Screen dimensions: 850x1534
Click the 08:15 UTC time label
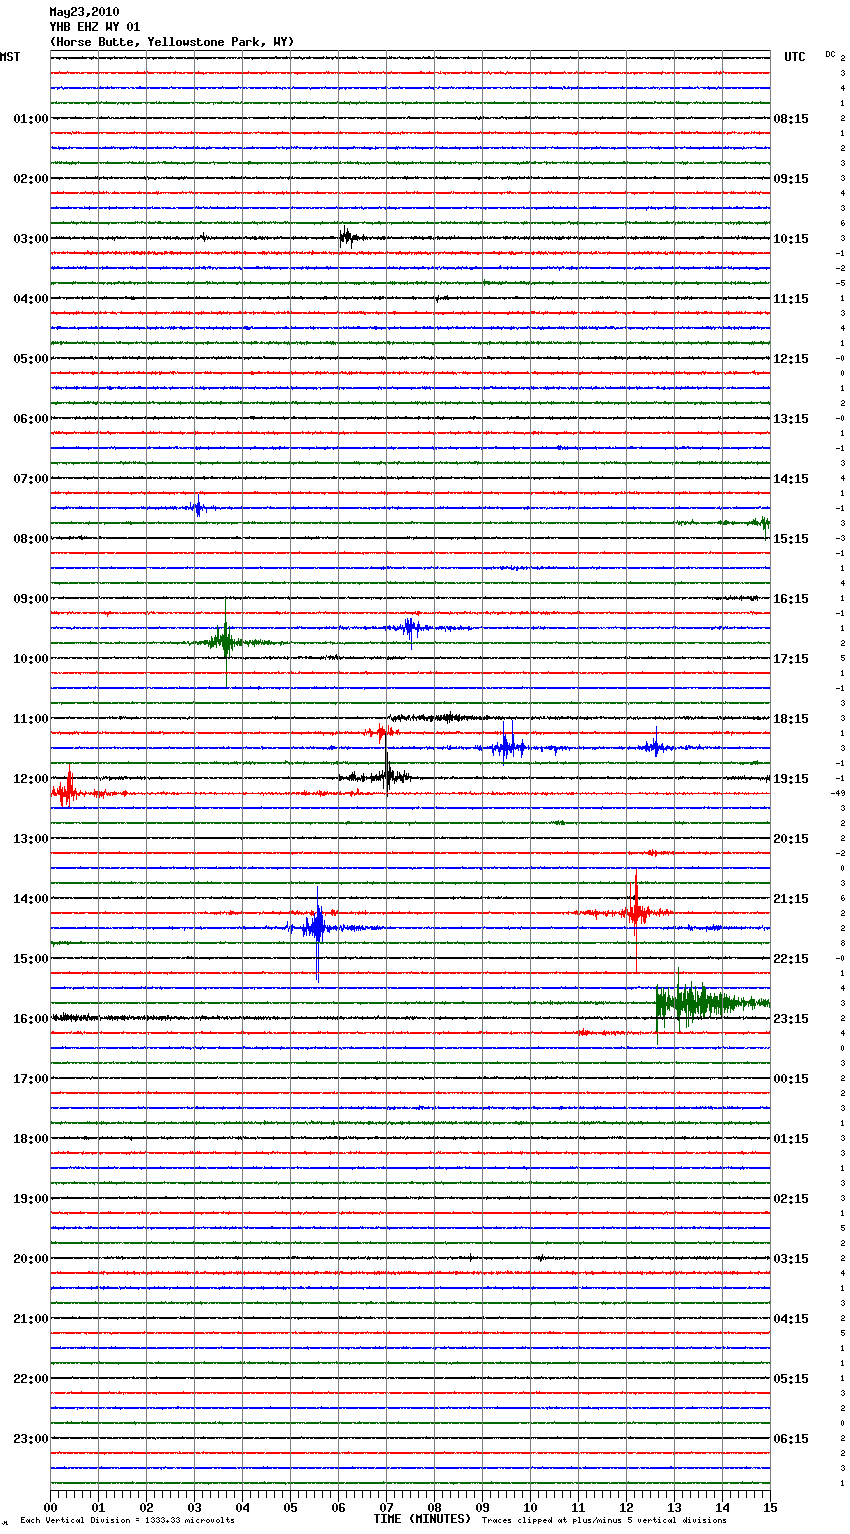[x=791, y=119]
